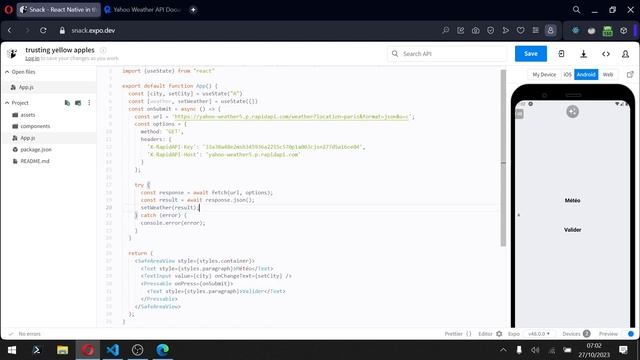Viewport: 640px width, 360px height.
Task: Open Microsoft Edge from taskbar
Action: pos(162,350)
